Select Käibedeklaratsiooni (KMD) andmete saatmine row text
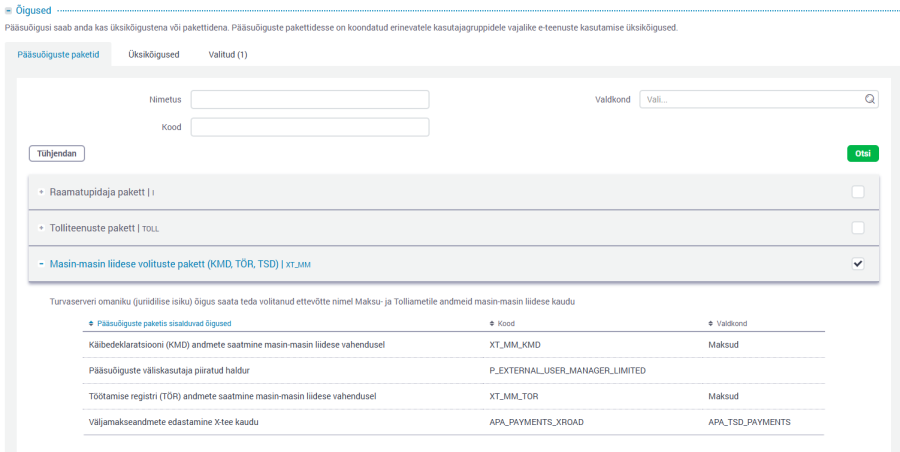This screenshot has width=900, height=452. [237, 345]
